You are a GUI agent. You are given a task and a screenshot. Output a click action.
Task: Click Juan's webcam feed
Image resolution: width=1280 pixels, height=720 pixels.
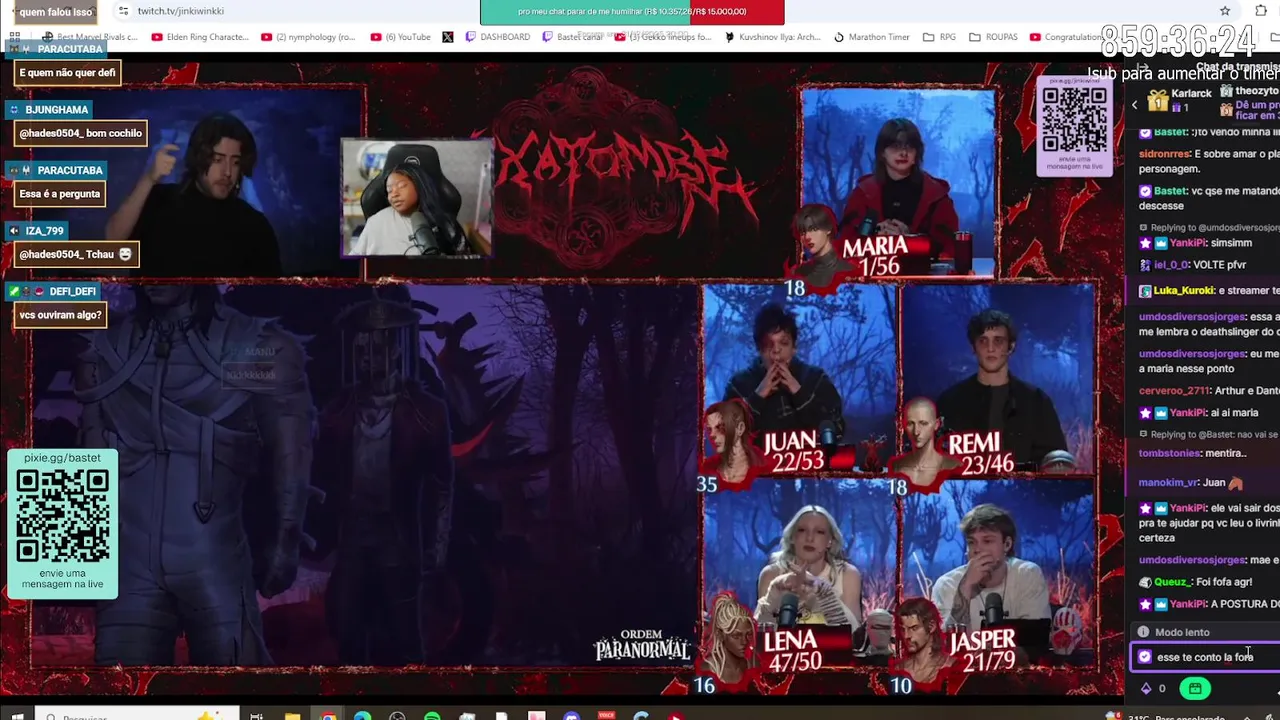click(x=799, y=380)
